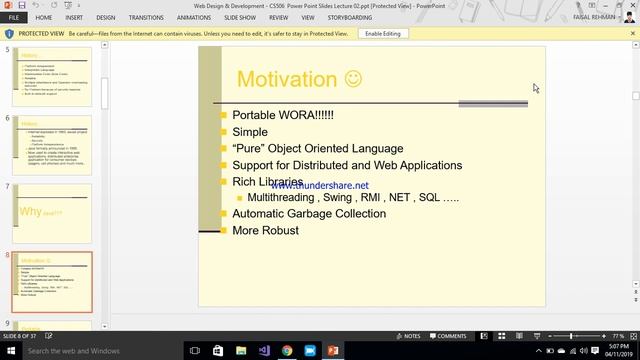The height and width of the screenshot is (360, 640).
Task: Open Ribbon Display Options
Action: click(592, 5)
